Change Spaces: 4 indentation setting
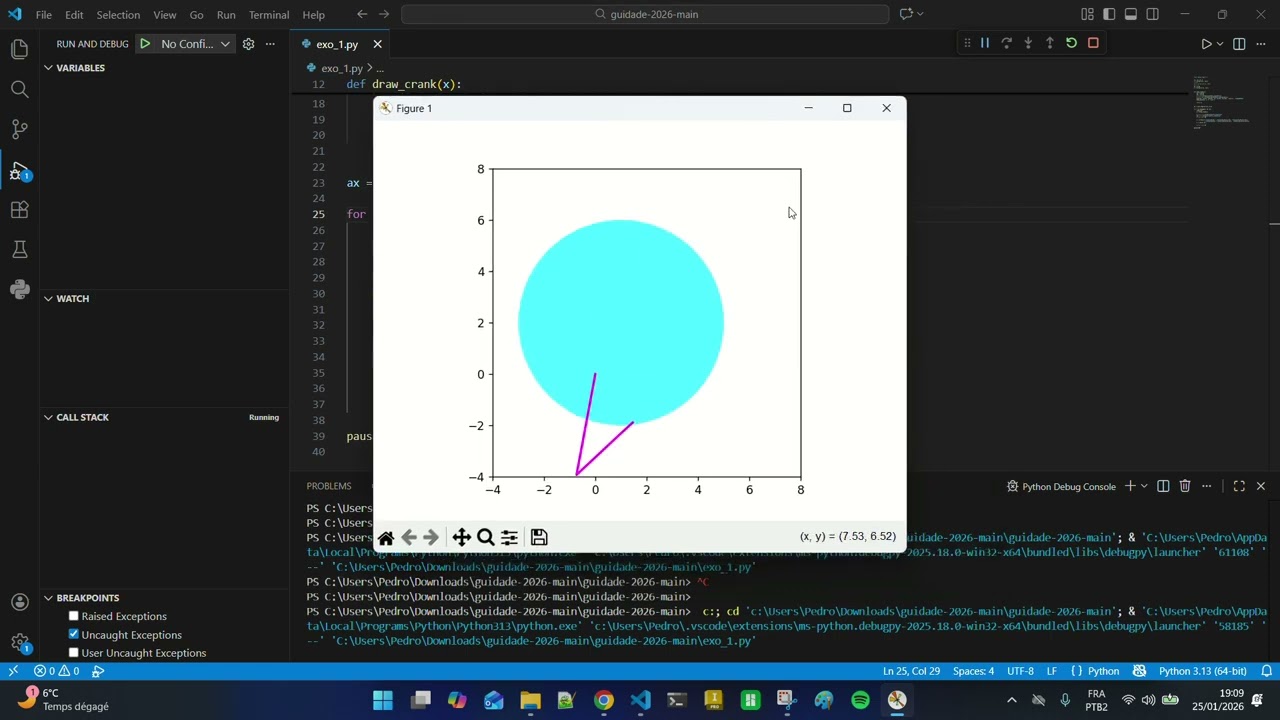The width and height of the screenshot is (1280, 720). pos(973,671)
